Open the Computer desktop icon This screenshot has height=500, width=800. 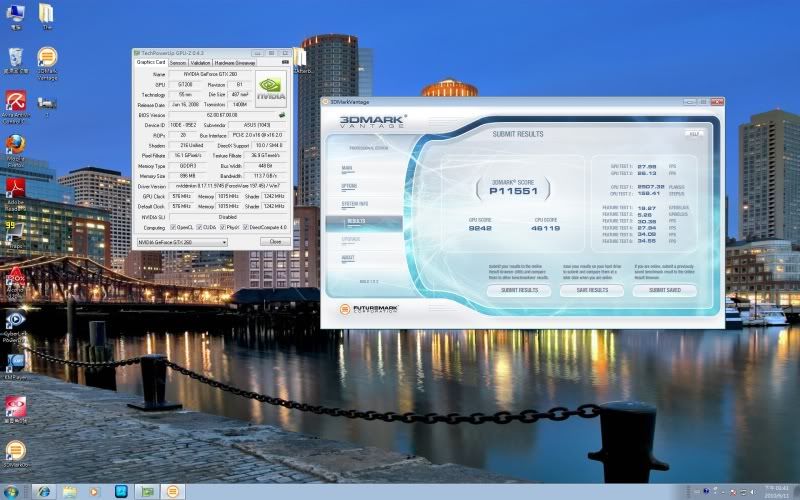(15, 15)
